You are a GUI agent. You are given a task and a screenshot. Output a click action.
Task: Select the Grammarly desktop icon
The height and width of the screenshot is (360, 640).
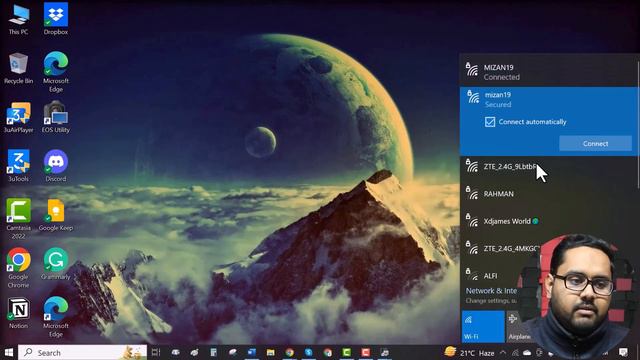coord(56,264)
